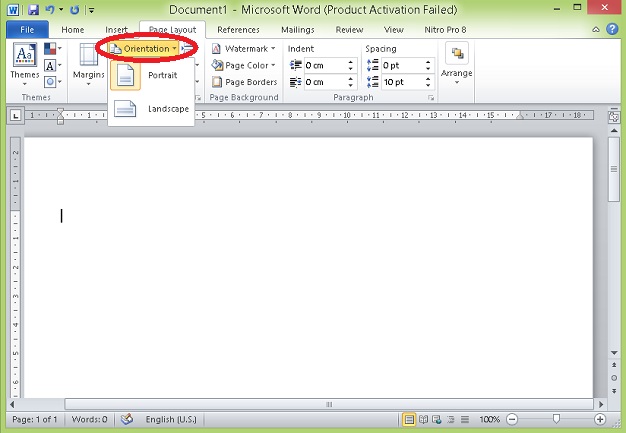Click the zoom slider handle
This screenshot has height=433, width=626.
tap(555, 419)
